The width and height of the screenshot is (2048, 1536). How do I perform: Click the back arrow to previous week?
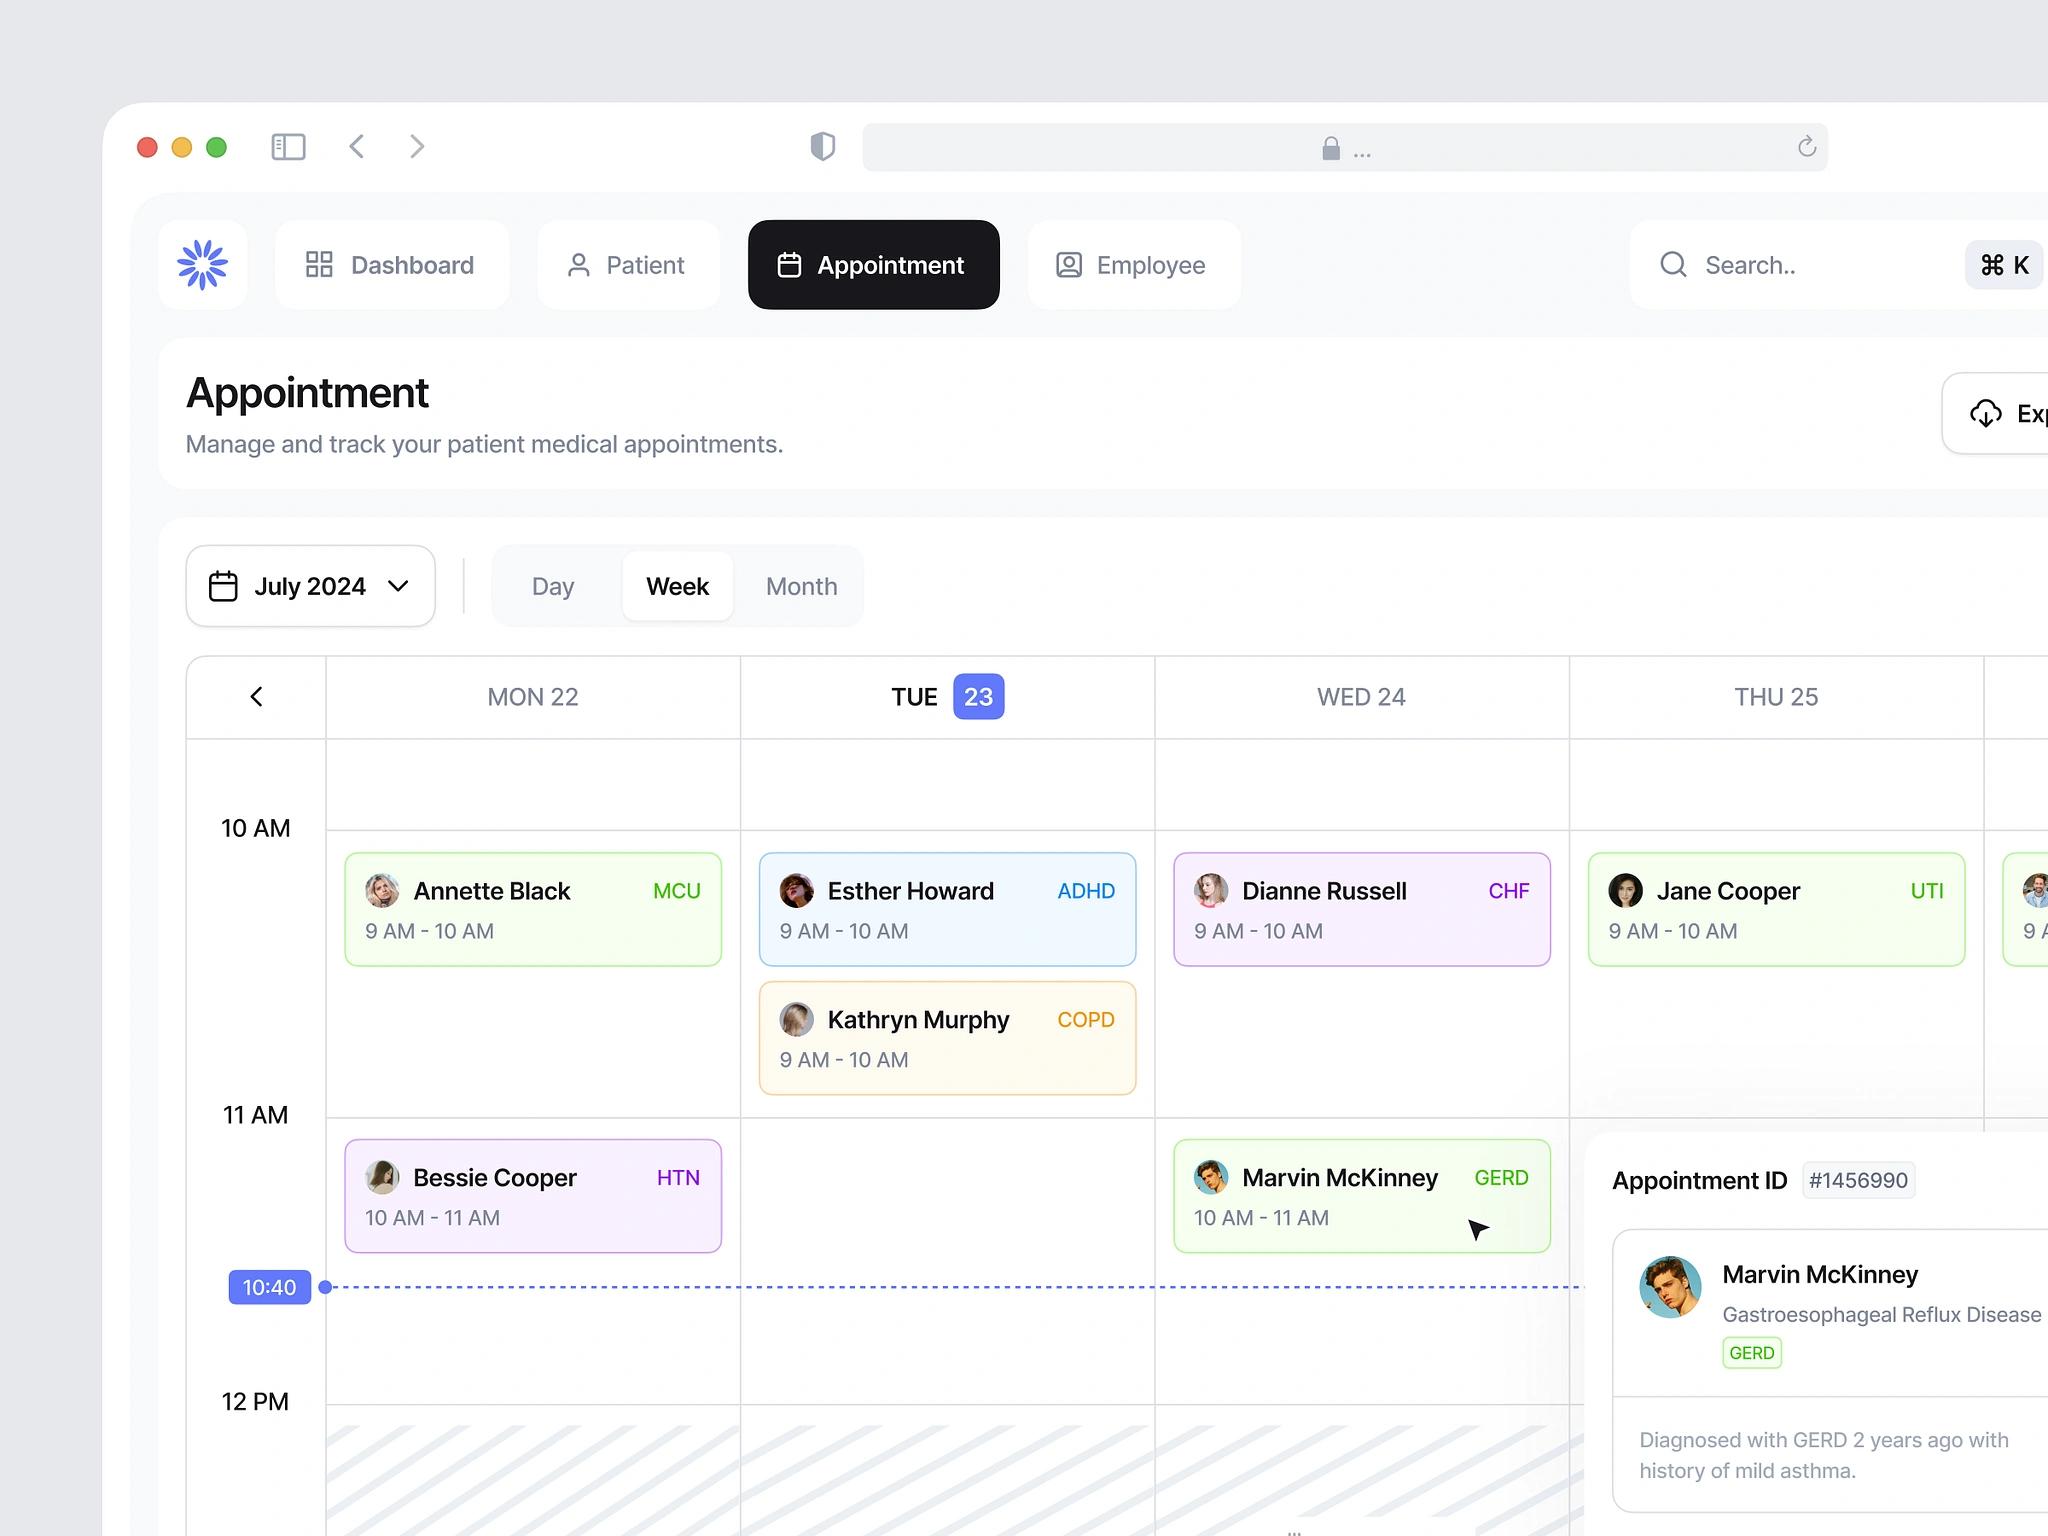(x=256, y=697)
